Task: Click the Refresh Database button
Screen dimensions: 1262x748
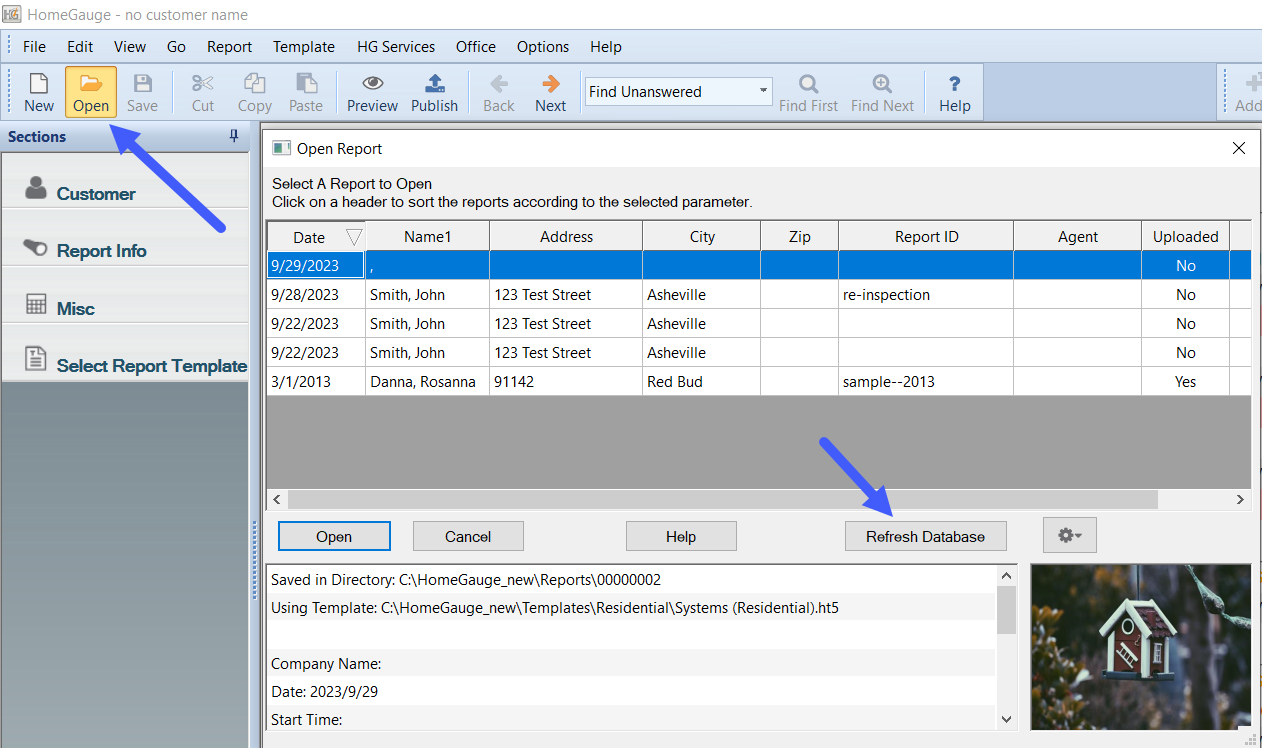Action: 925,535
